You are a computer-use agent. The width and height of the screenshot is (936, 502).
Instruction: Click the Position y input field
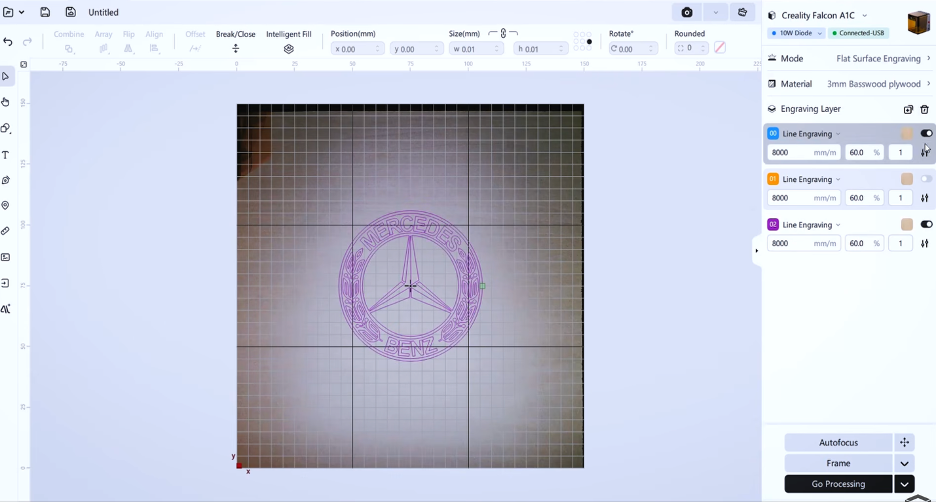[416, 49]
